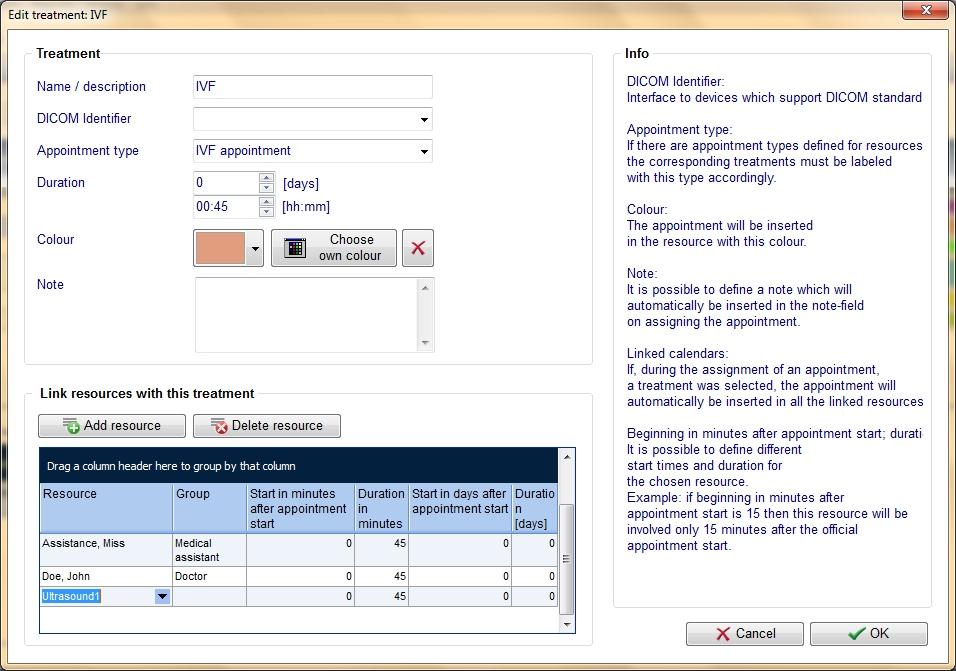Click the Choose own colour palette button

click(334, 248)
